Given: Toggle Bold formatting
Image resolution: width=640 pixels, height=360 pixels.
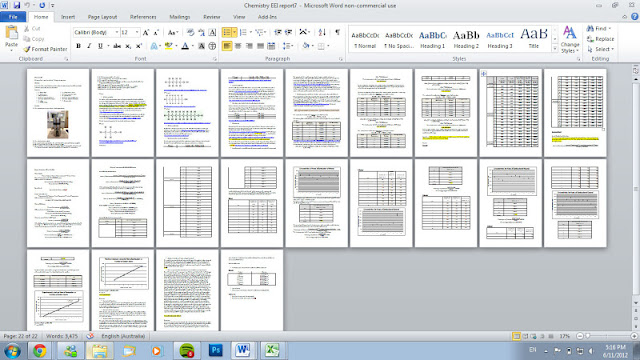Looking at the screenshot, I should [78, 46].
